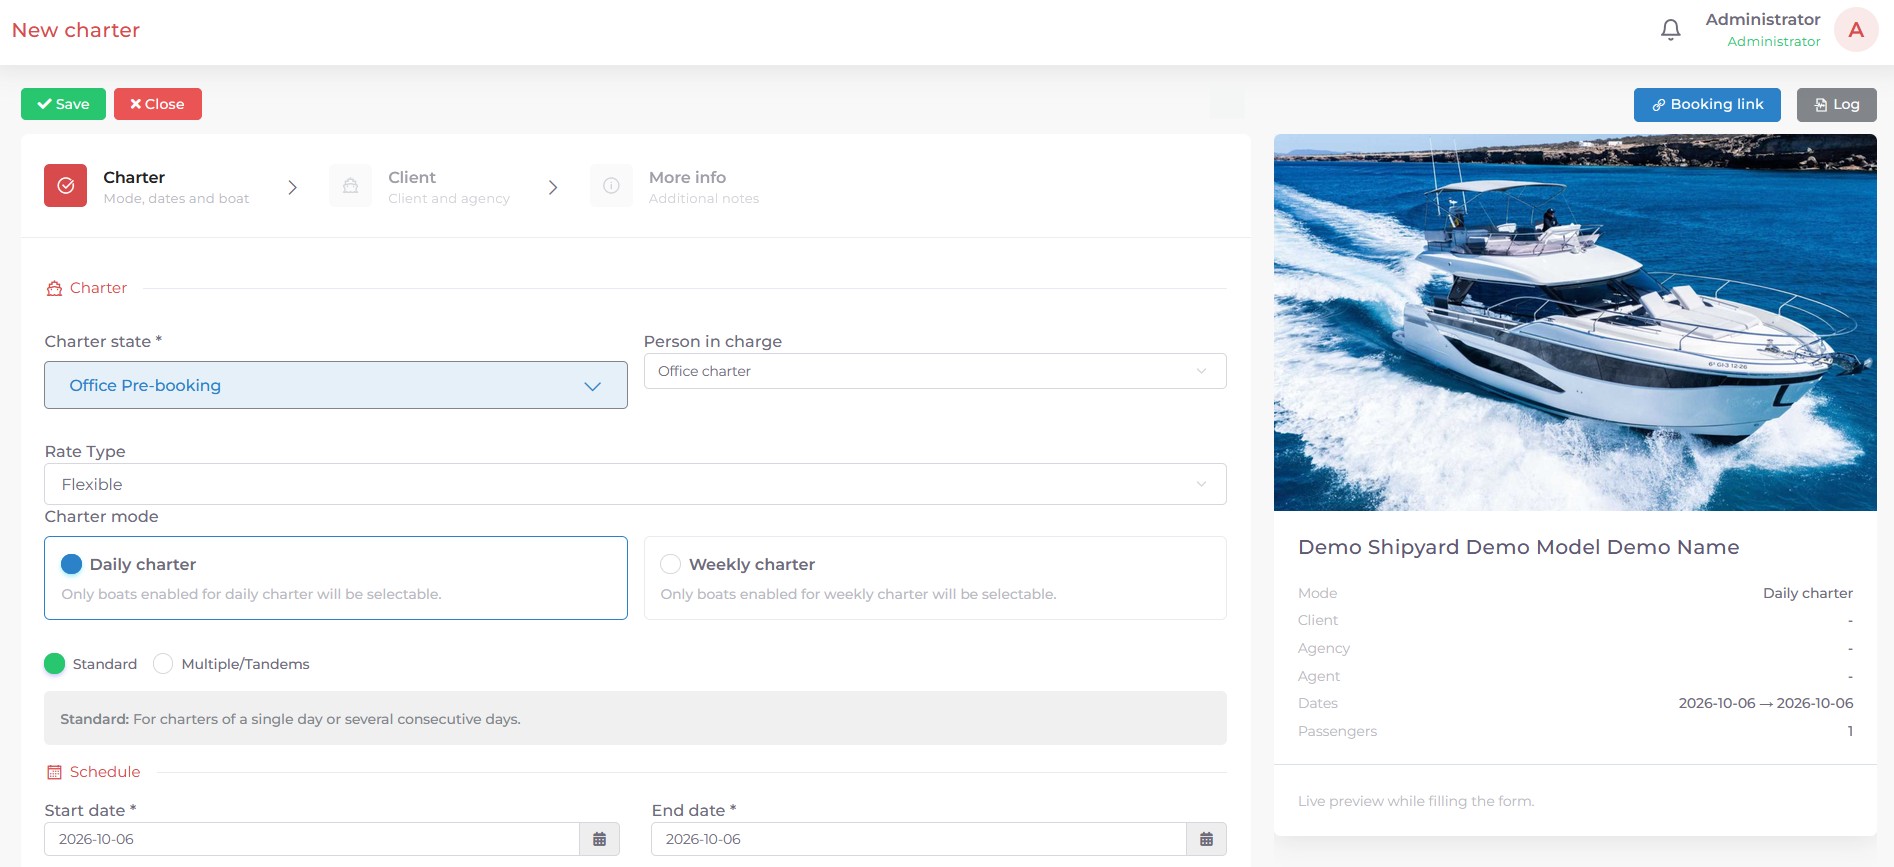1894x867 pixels.
Task: Open the Start date calendar picker
Action: click(x=599, y=839)
